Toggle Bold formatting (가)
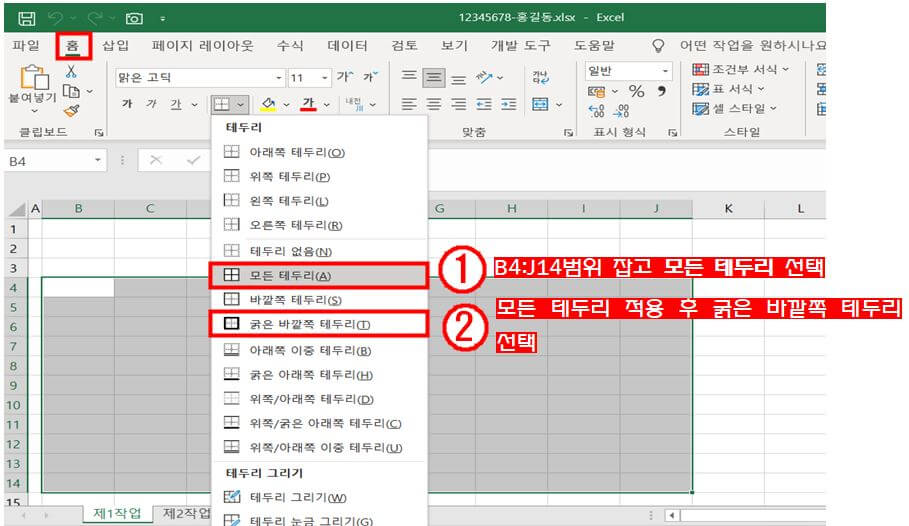 127,104
